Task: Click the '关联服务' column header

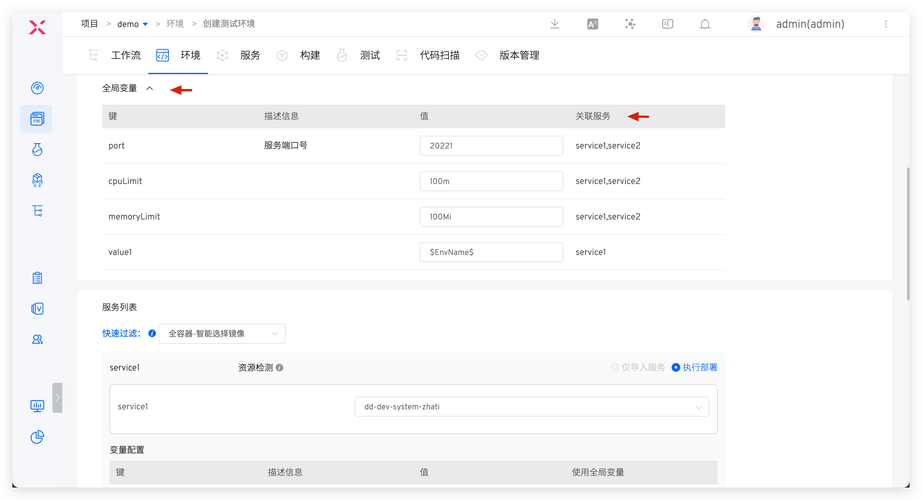Action: click(593, 116)
